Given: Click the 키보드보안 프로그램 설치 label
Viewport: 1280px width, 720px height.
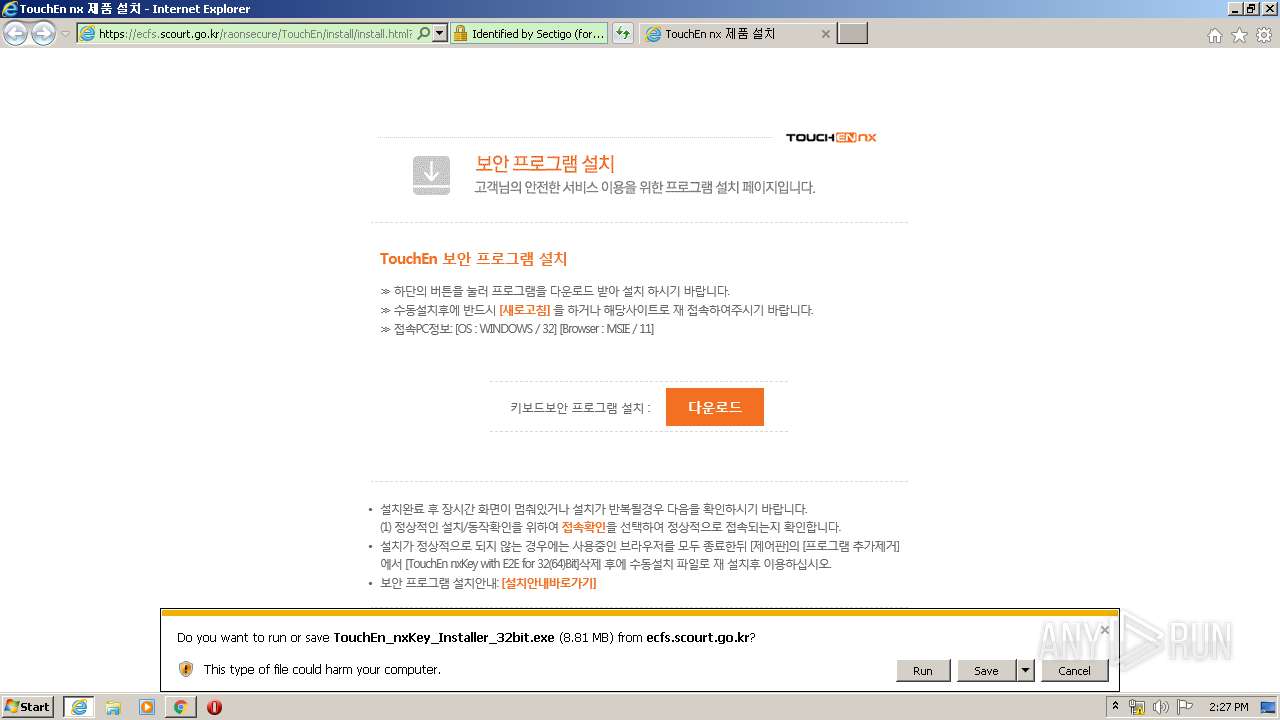Looking at the screenshot, I should coord(580,408).
